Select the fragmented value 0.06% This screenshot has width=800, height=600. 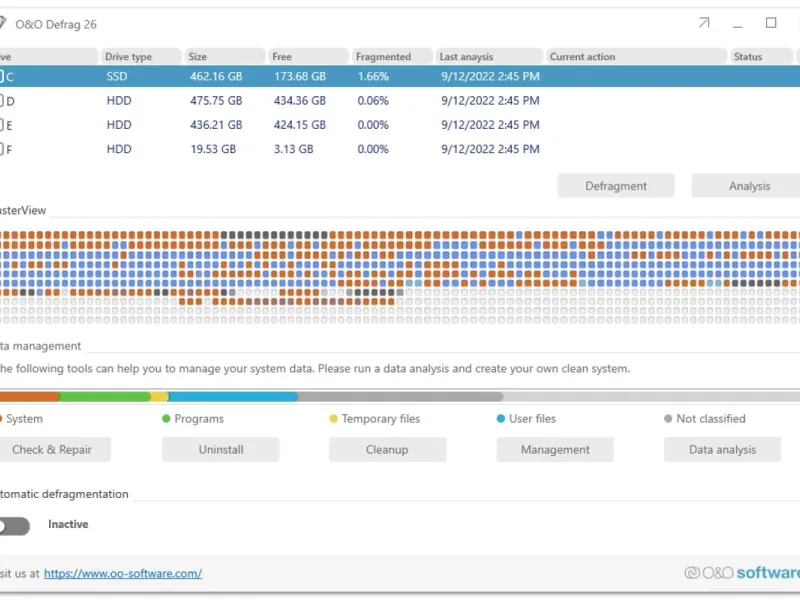tap(373, 101)
